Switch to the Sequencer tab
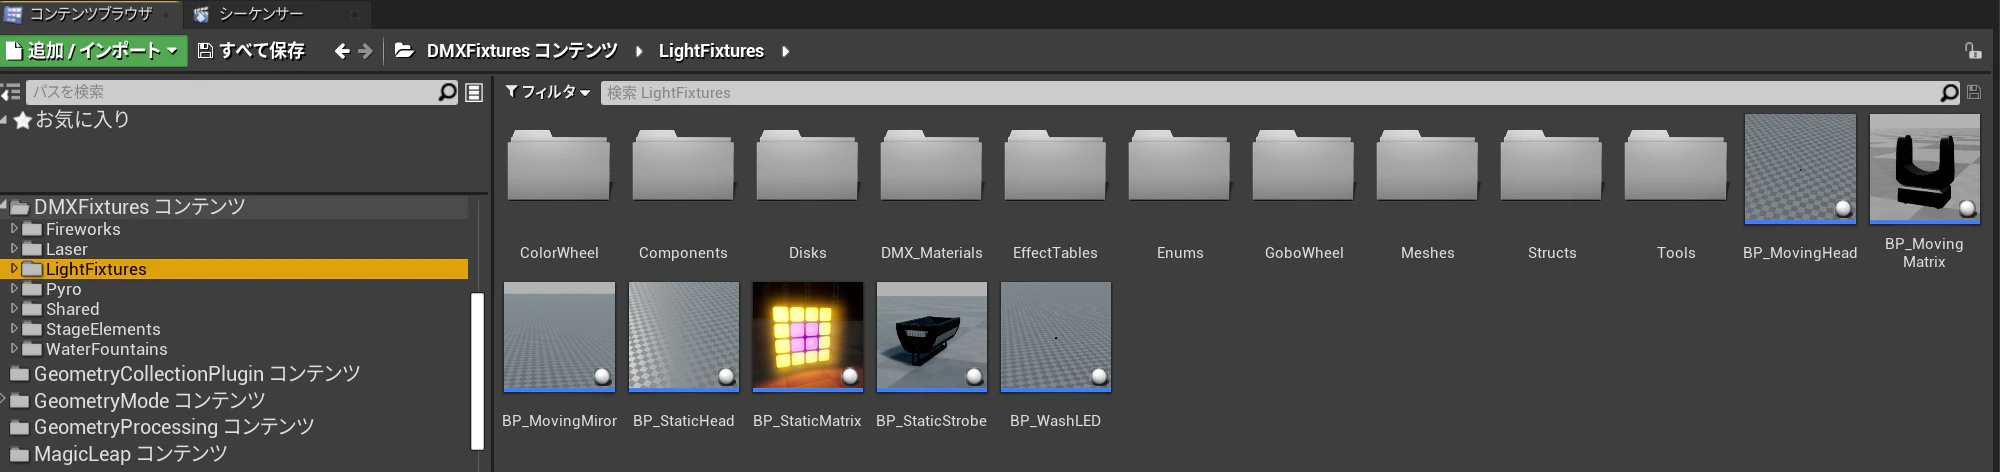2000x472 pixels. [x=260, y=14]
